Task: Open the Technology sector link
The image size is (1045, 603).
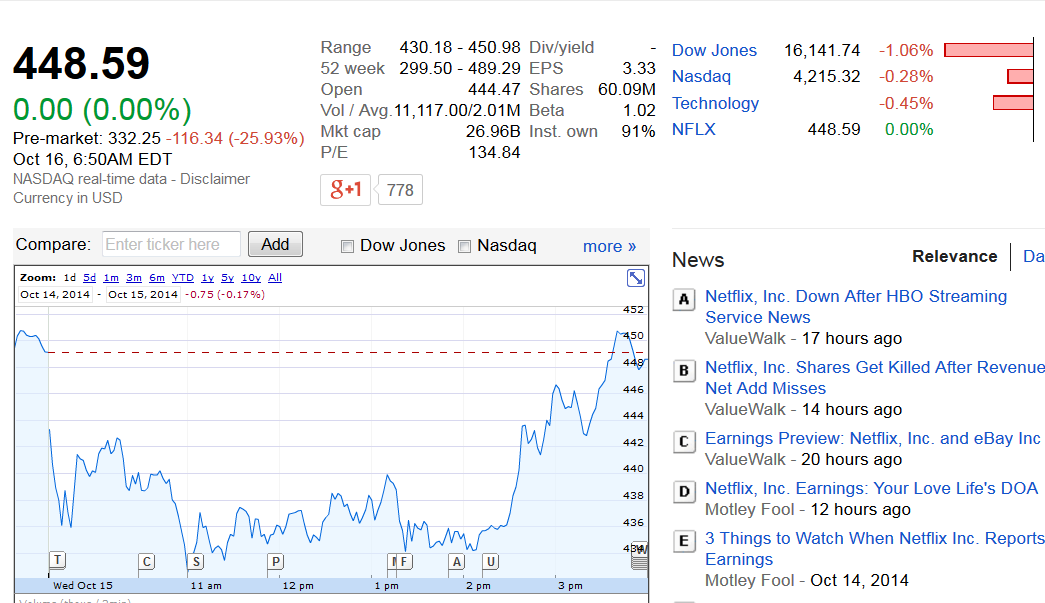Action: [x=715, y=103]
